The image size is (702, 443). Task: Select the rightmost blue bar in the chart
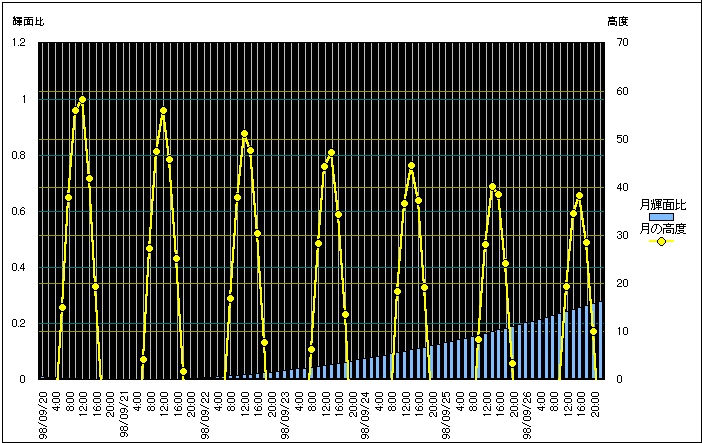599,340
